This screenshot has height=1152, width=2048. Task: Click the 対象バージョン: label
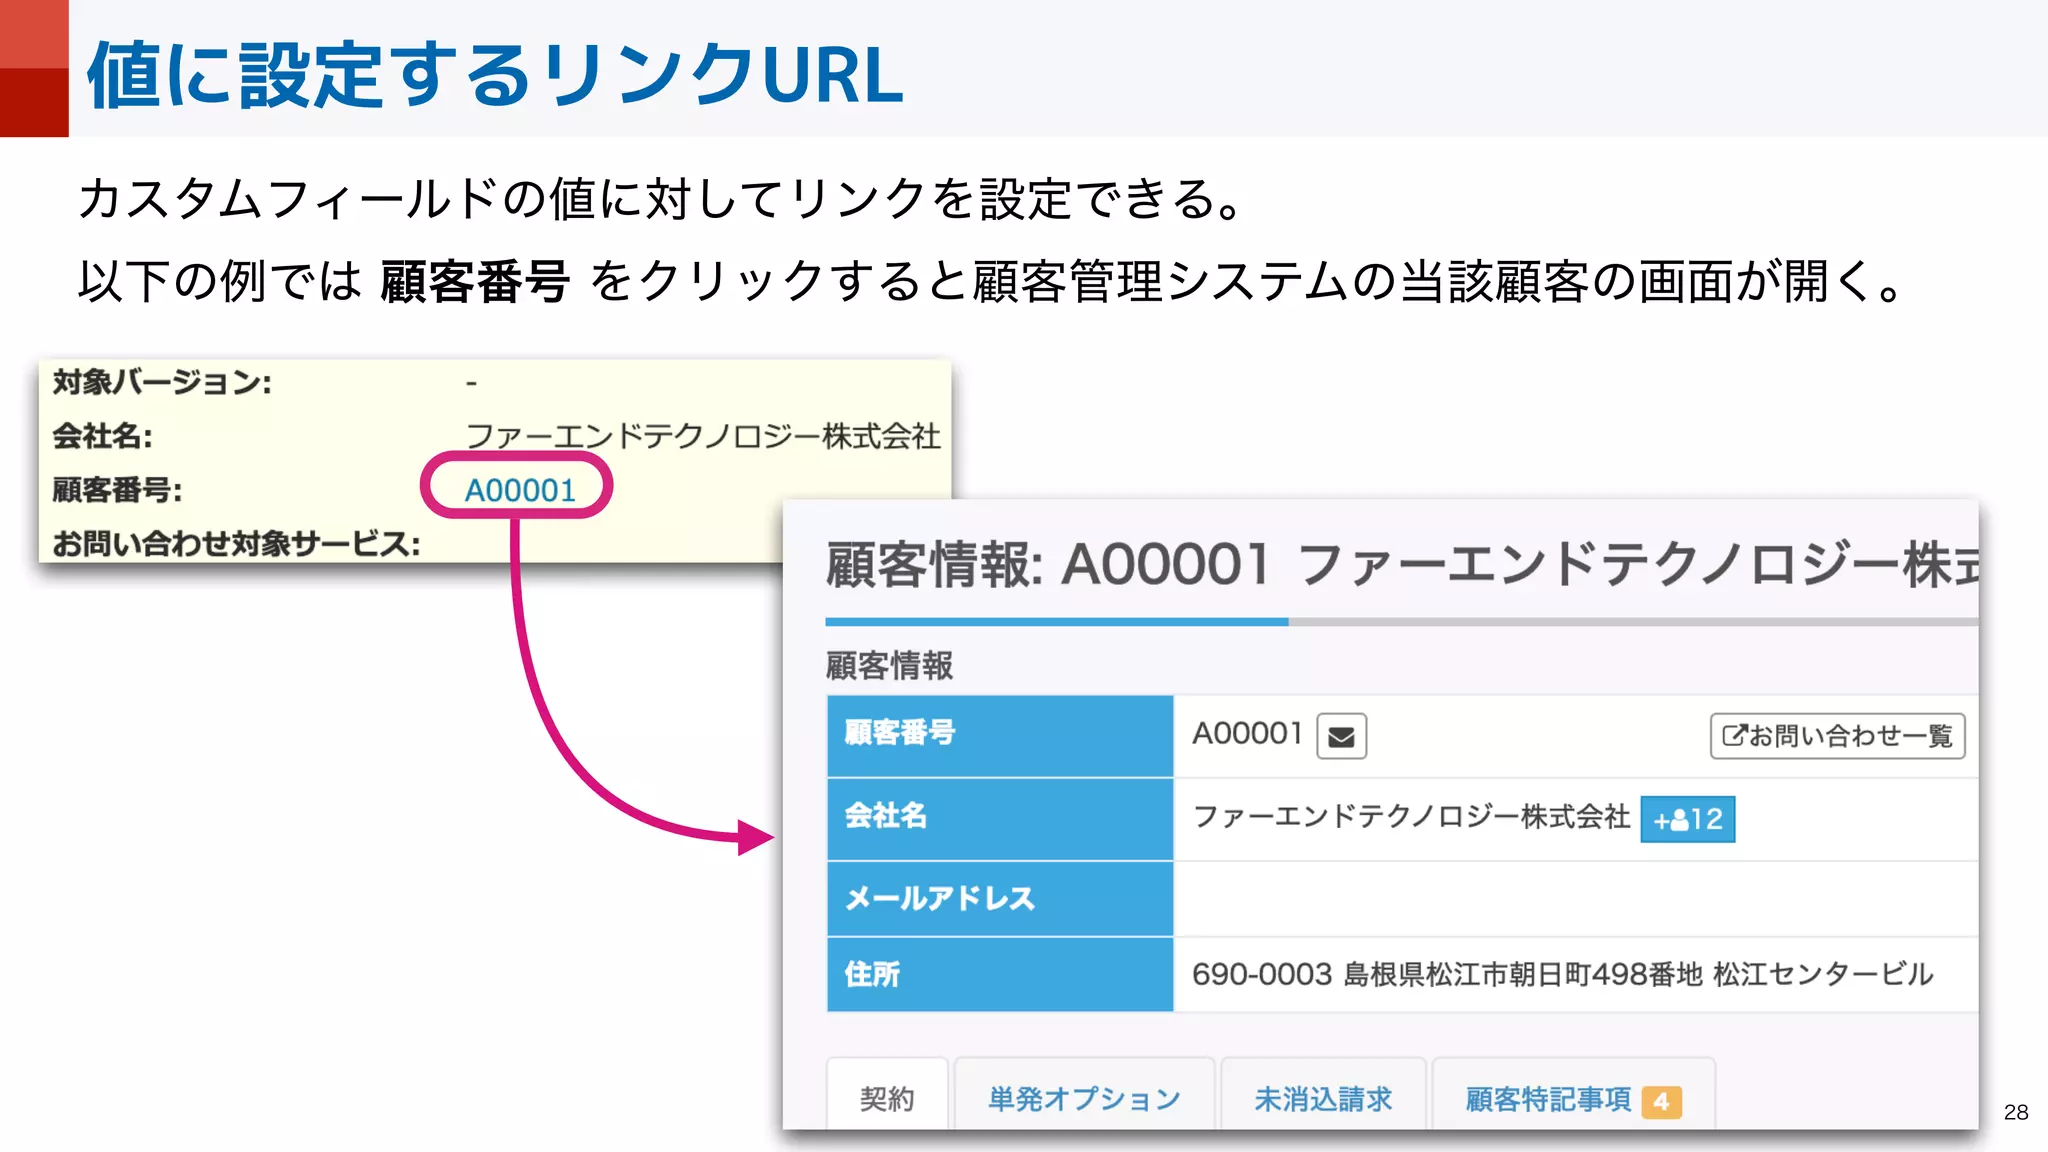coord(162,382)
